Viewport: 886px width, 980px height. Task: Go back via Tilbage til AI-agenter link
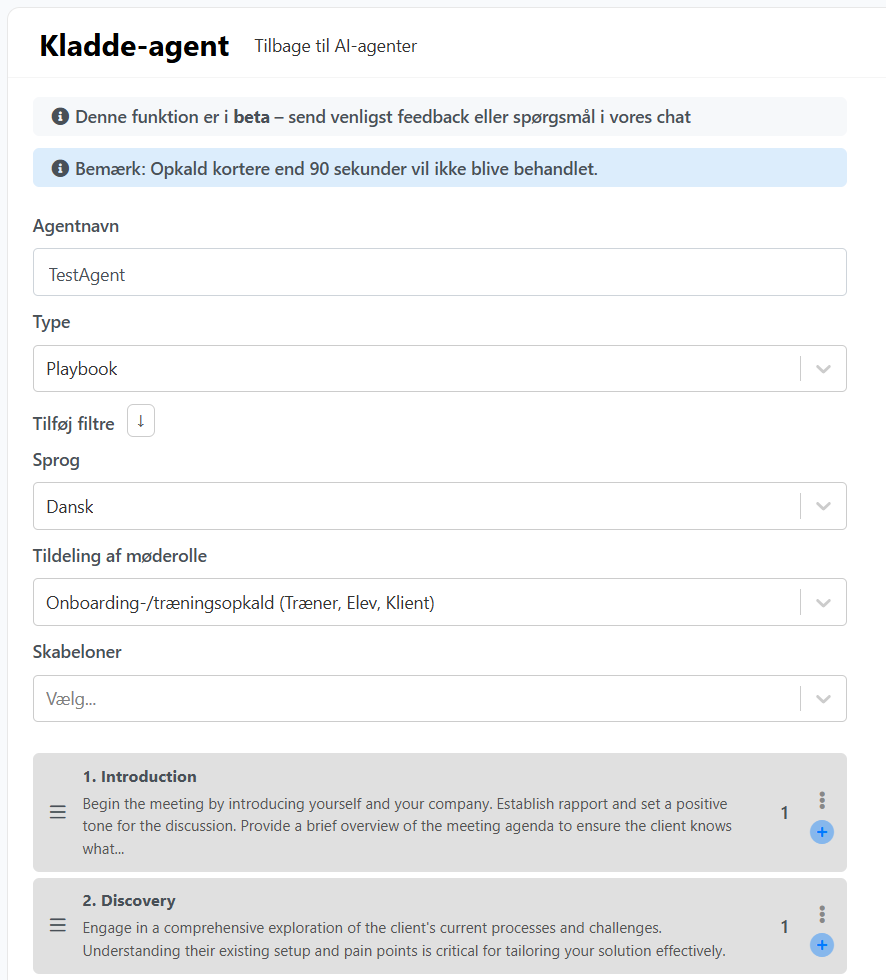point(336,46)
